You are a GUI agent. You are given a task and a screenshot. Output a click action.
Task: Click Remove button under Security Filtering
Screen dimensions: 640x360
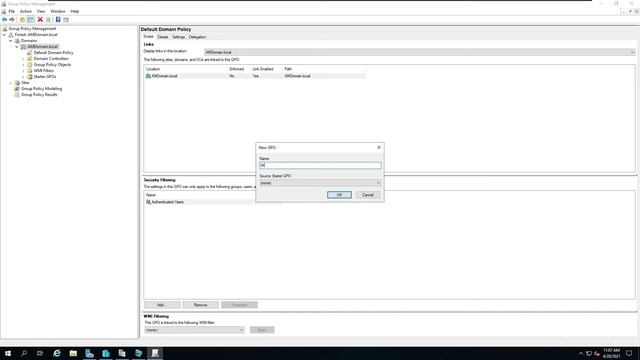(200, 305)
